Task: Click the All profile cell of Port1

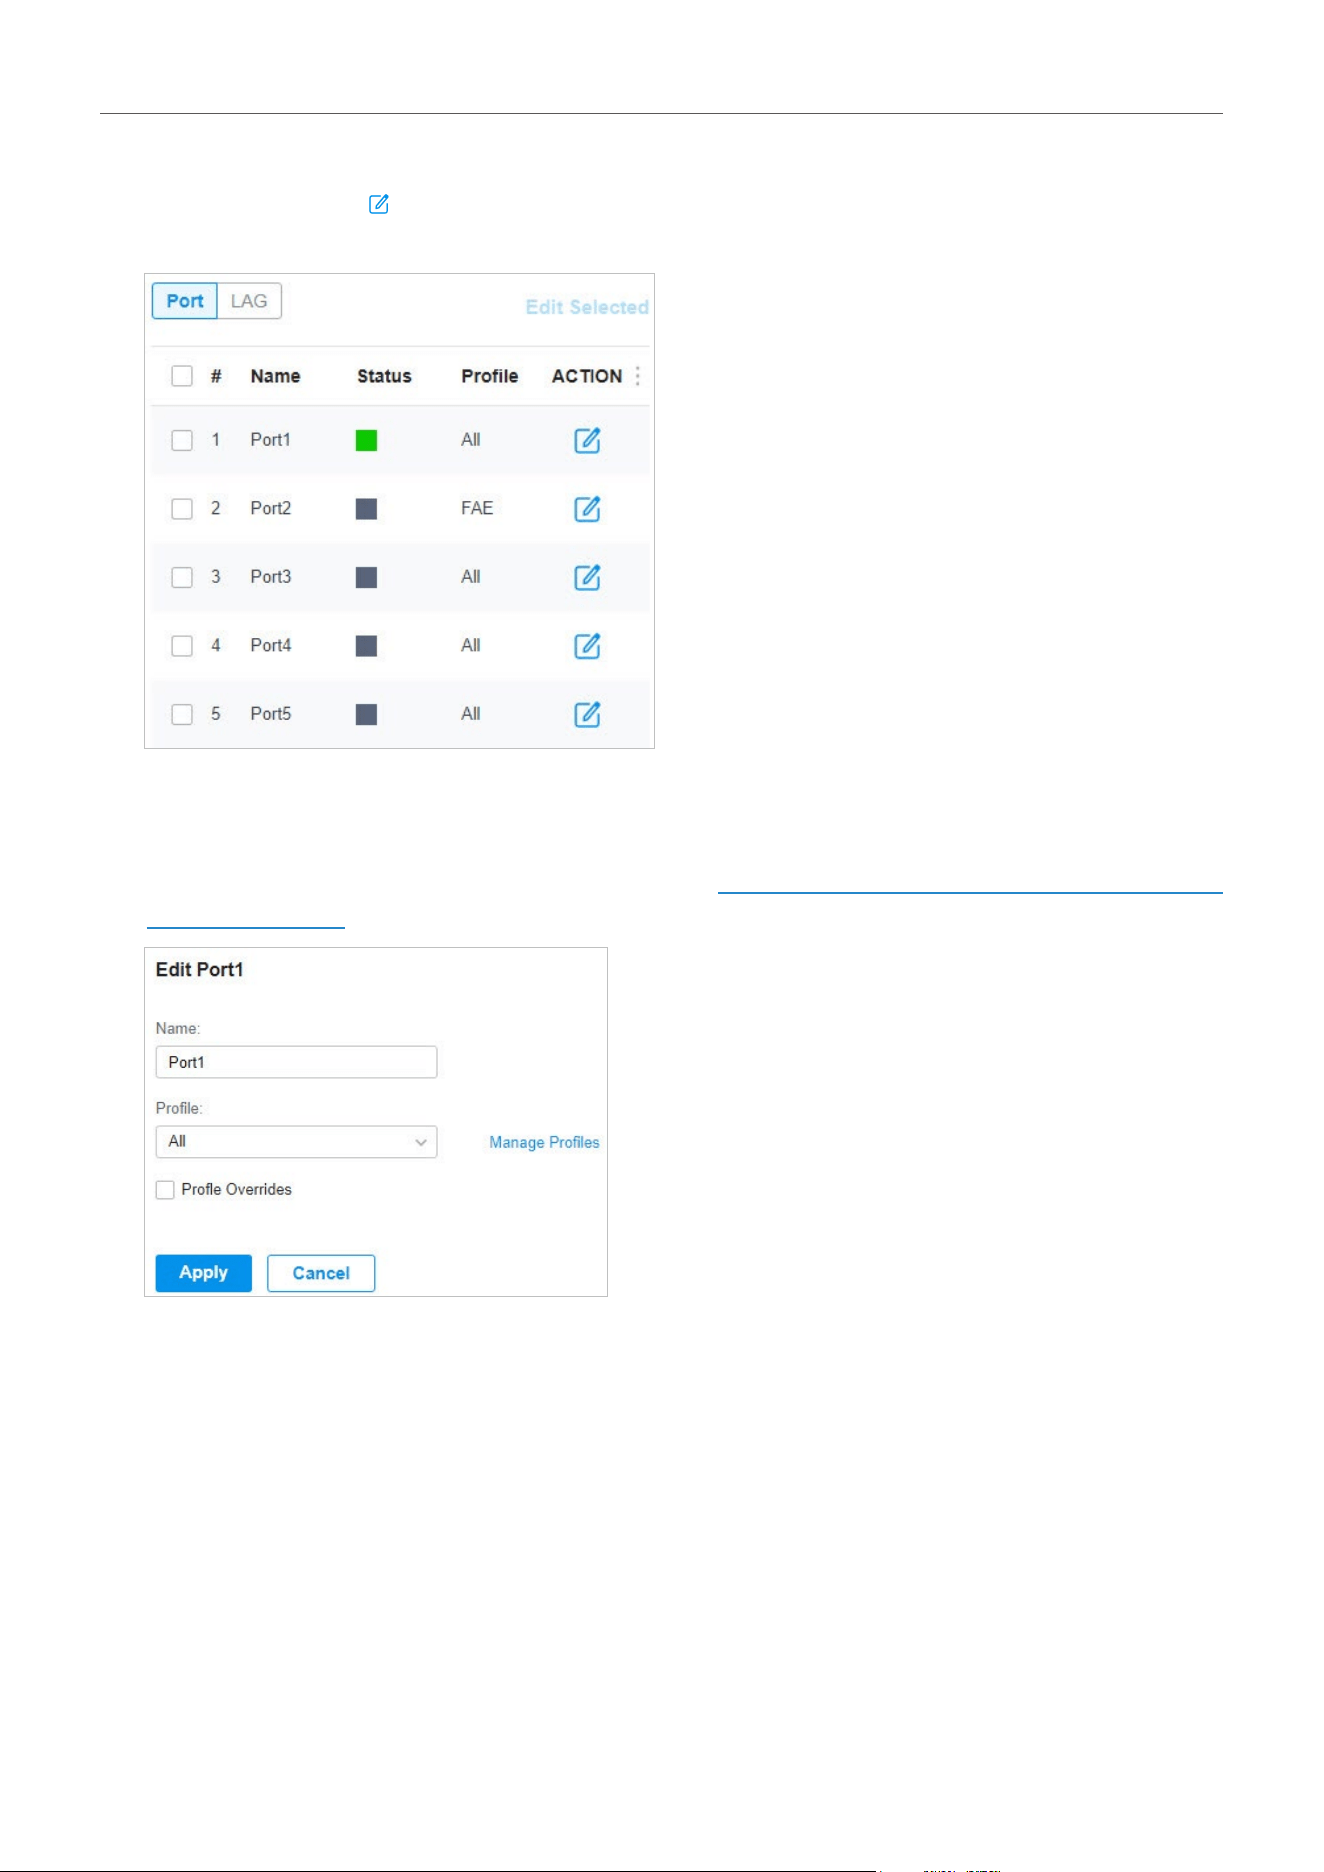Action: (x=471, y=440)
